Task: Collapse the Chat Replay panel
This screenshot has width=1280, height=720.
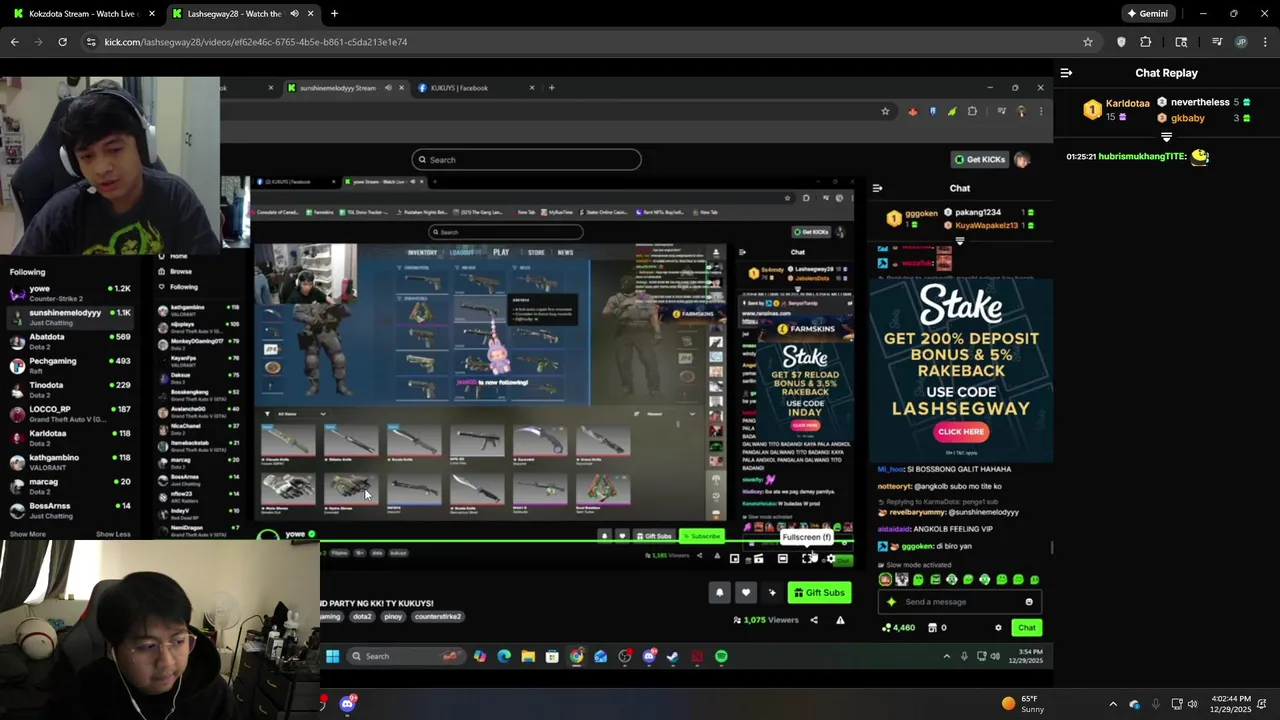Action: click(1066, 73)
